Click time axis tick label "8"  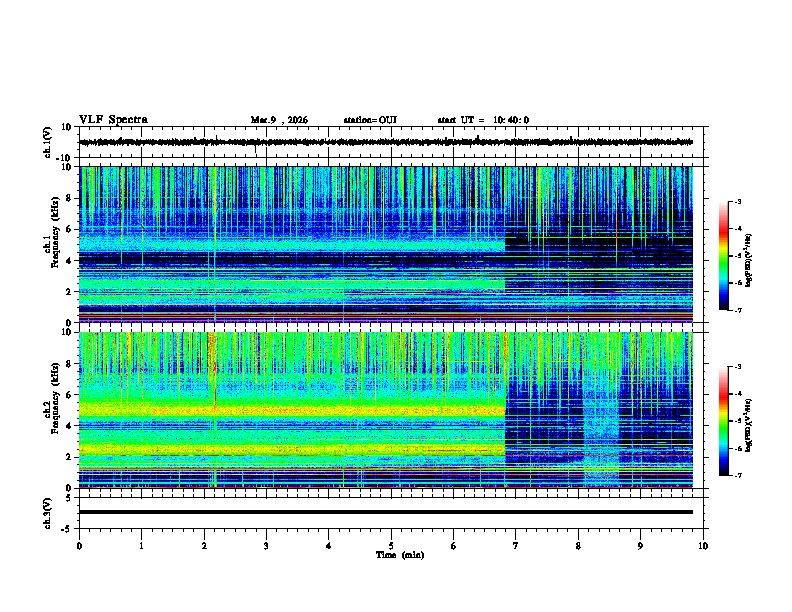[x=578, y=546]
